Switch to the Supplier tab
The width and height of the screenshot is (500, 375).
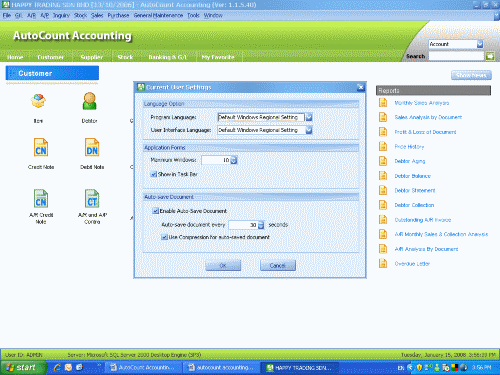(x=92, y=57)
